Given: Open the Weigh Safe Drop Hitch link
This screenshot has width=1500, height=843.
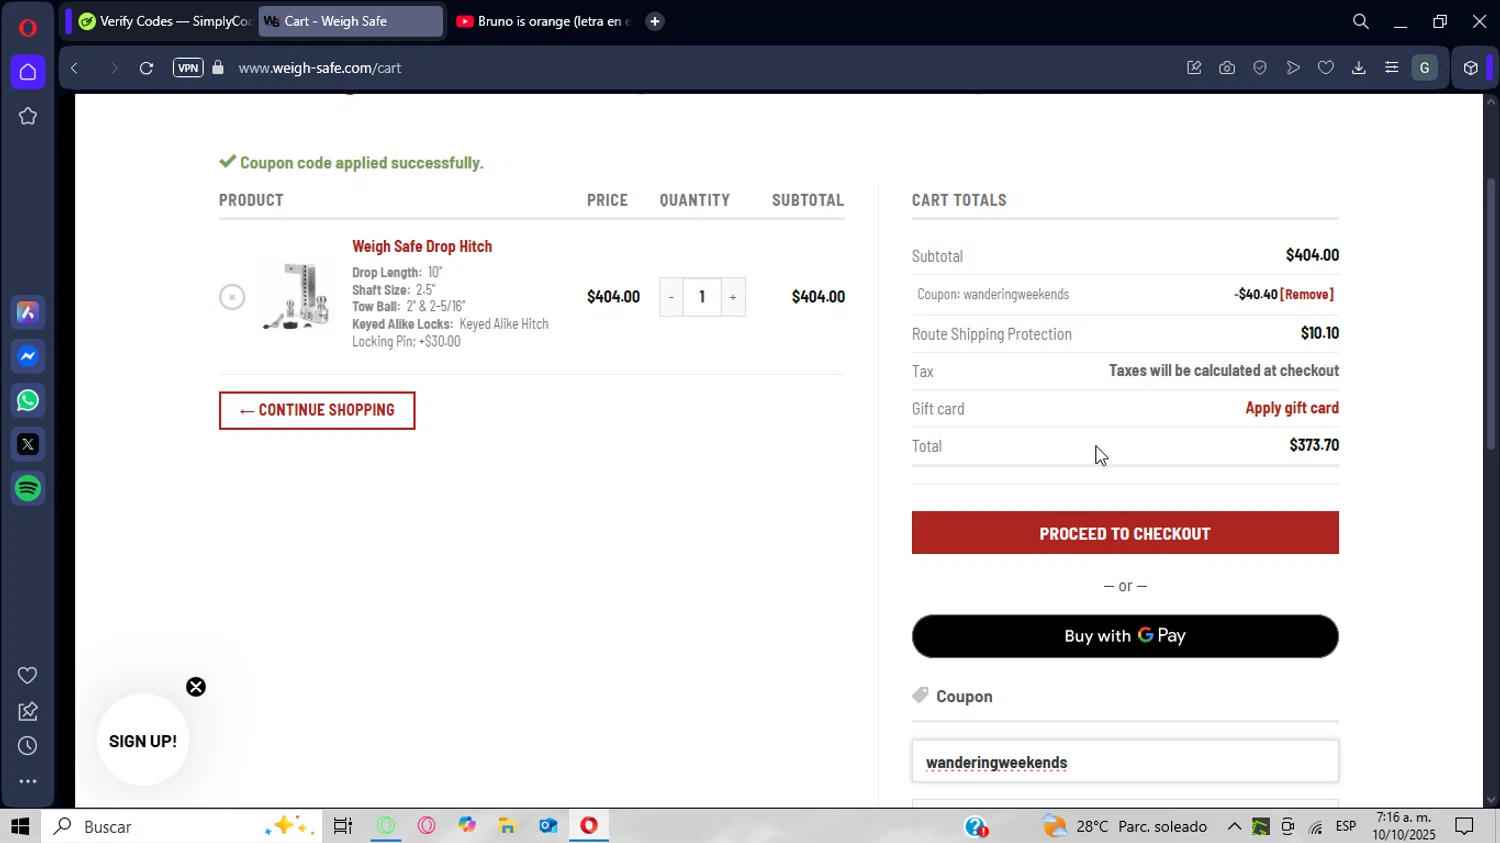Looking at the screenshot, I should coord(422,246).
